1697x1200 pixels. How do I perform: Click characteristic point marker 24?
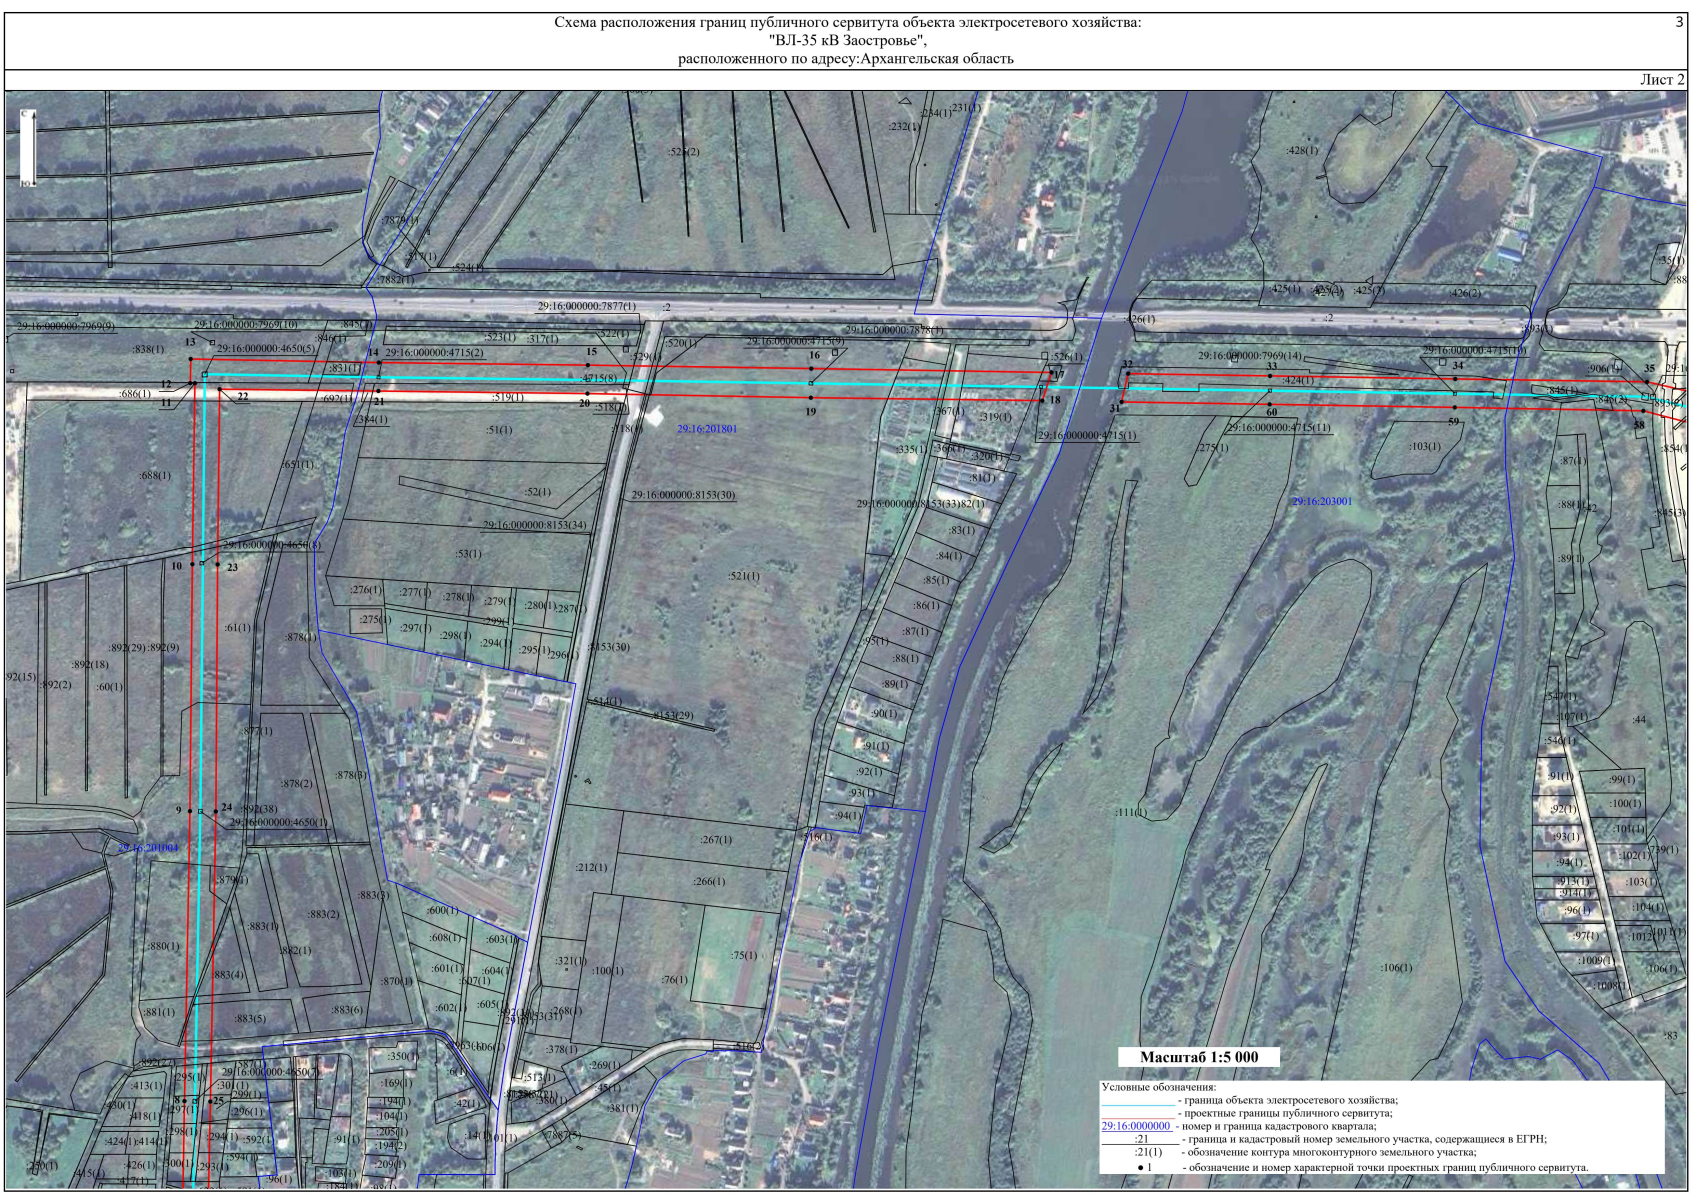click(x=217, y=810)
